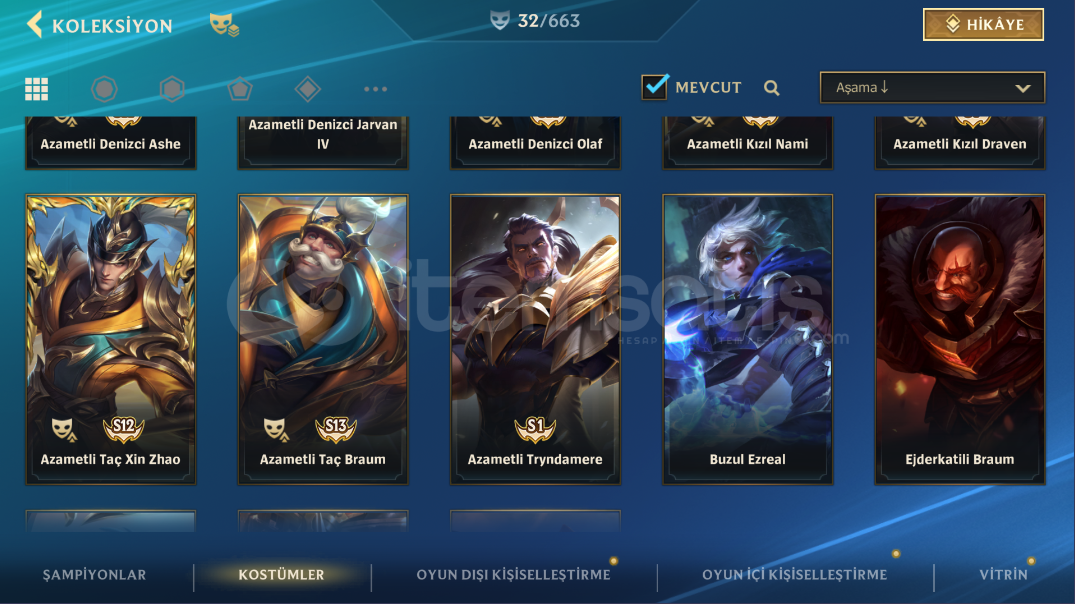The image size is (1075, 604).
Task: Open the Aşama sort dropdown
Action: coord(932,87)
